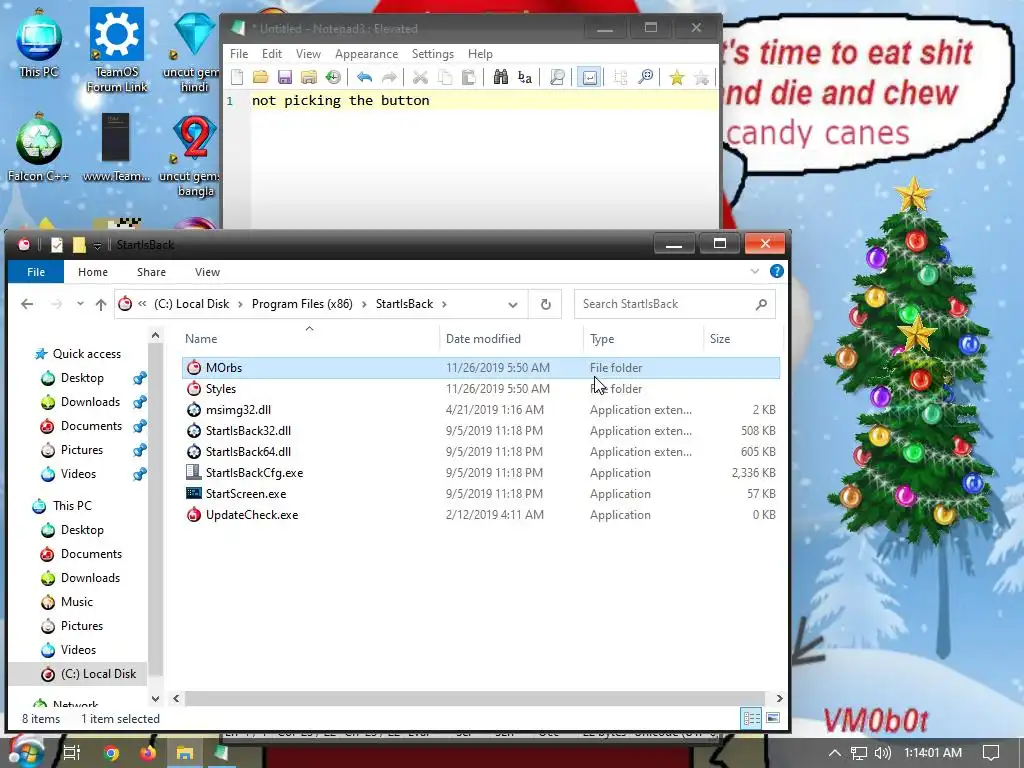Image resolution: width=1024 pixels, height=768 pixels.
Task: Click (C:) Local Disk breadcrumb in address bar
Action: [191, 304]
